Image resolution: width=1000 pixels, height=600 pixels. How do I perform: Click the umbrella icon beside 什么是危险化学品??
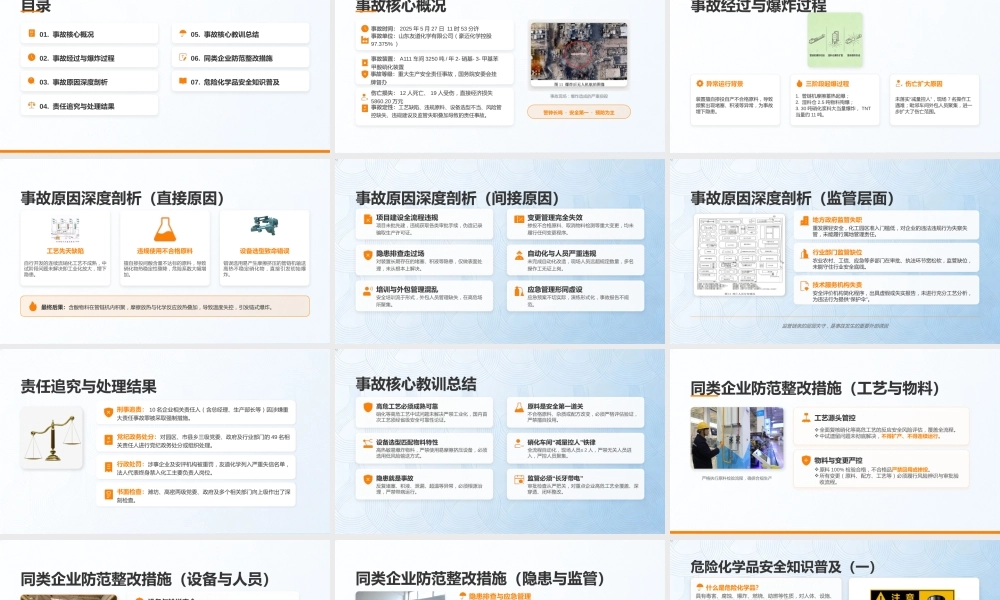(699, 587)
